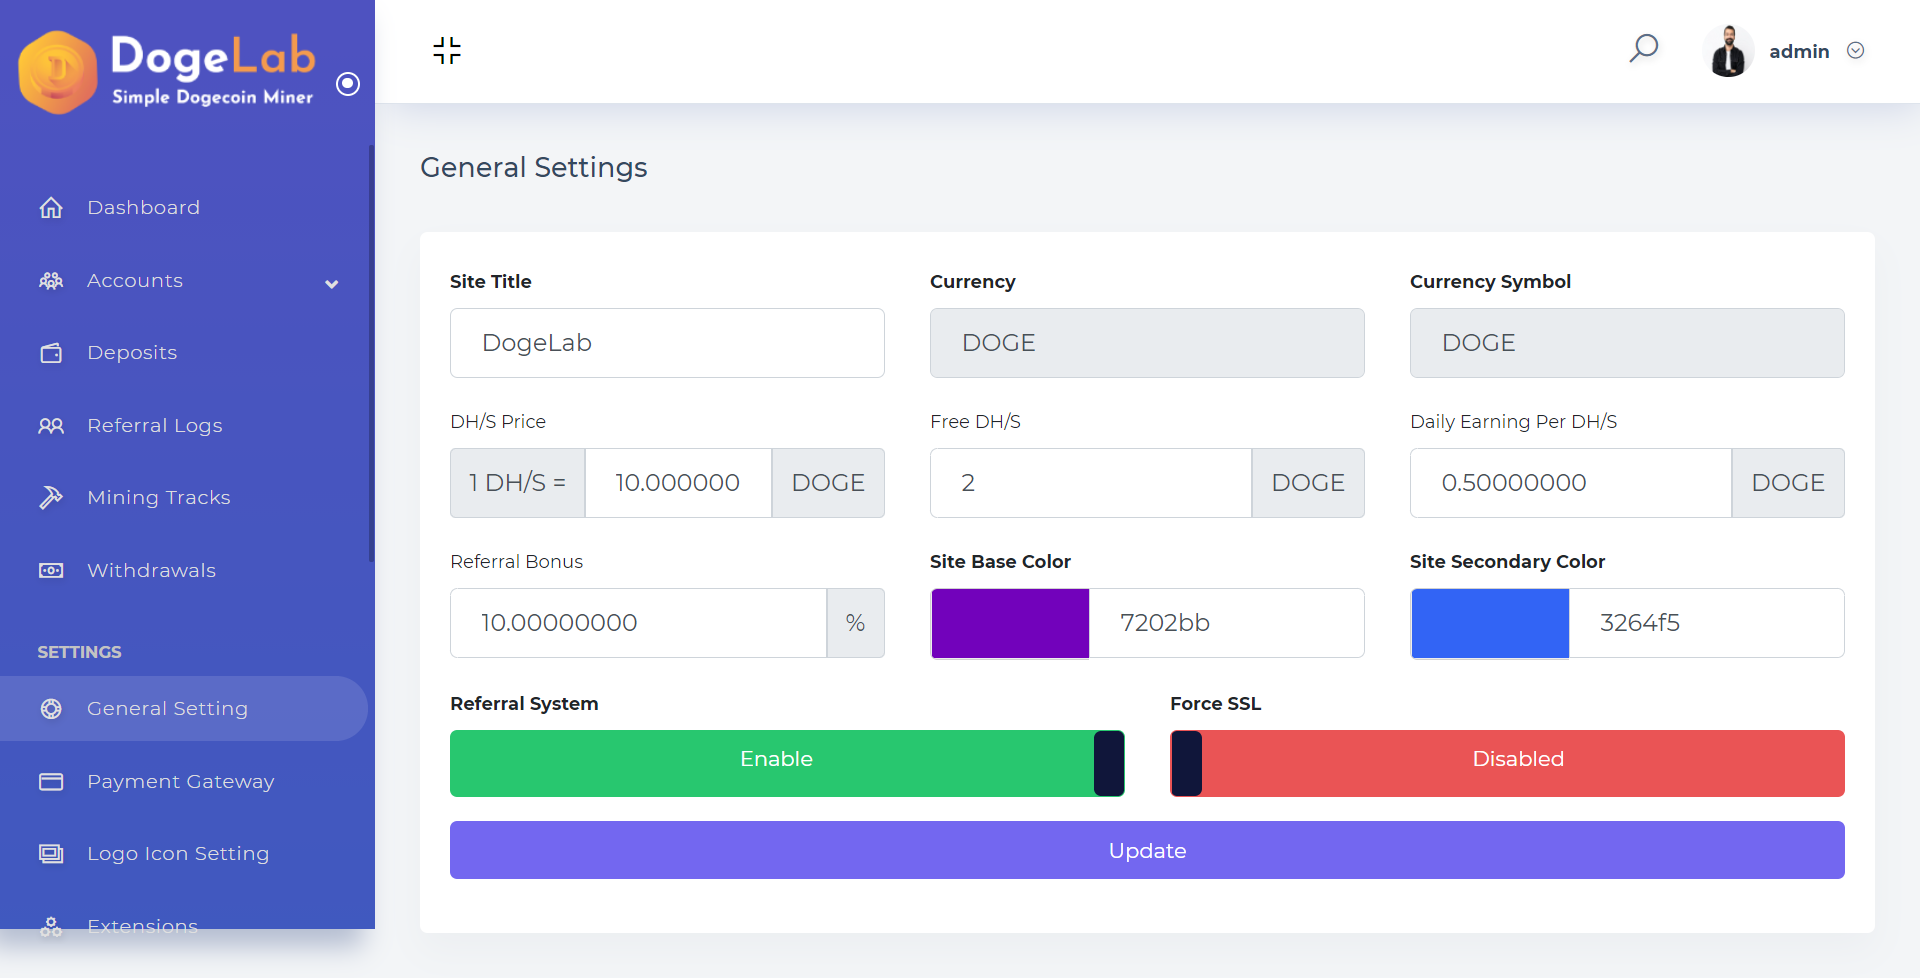The image size is (1920, 978).
Task: Expand the Accounts submenu chevron
Action: point(332,284)
